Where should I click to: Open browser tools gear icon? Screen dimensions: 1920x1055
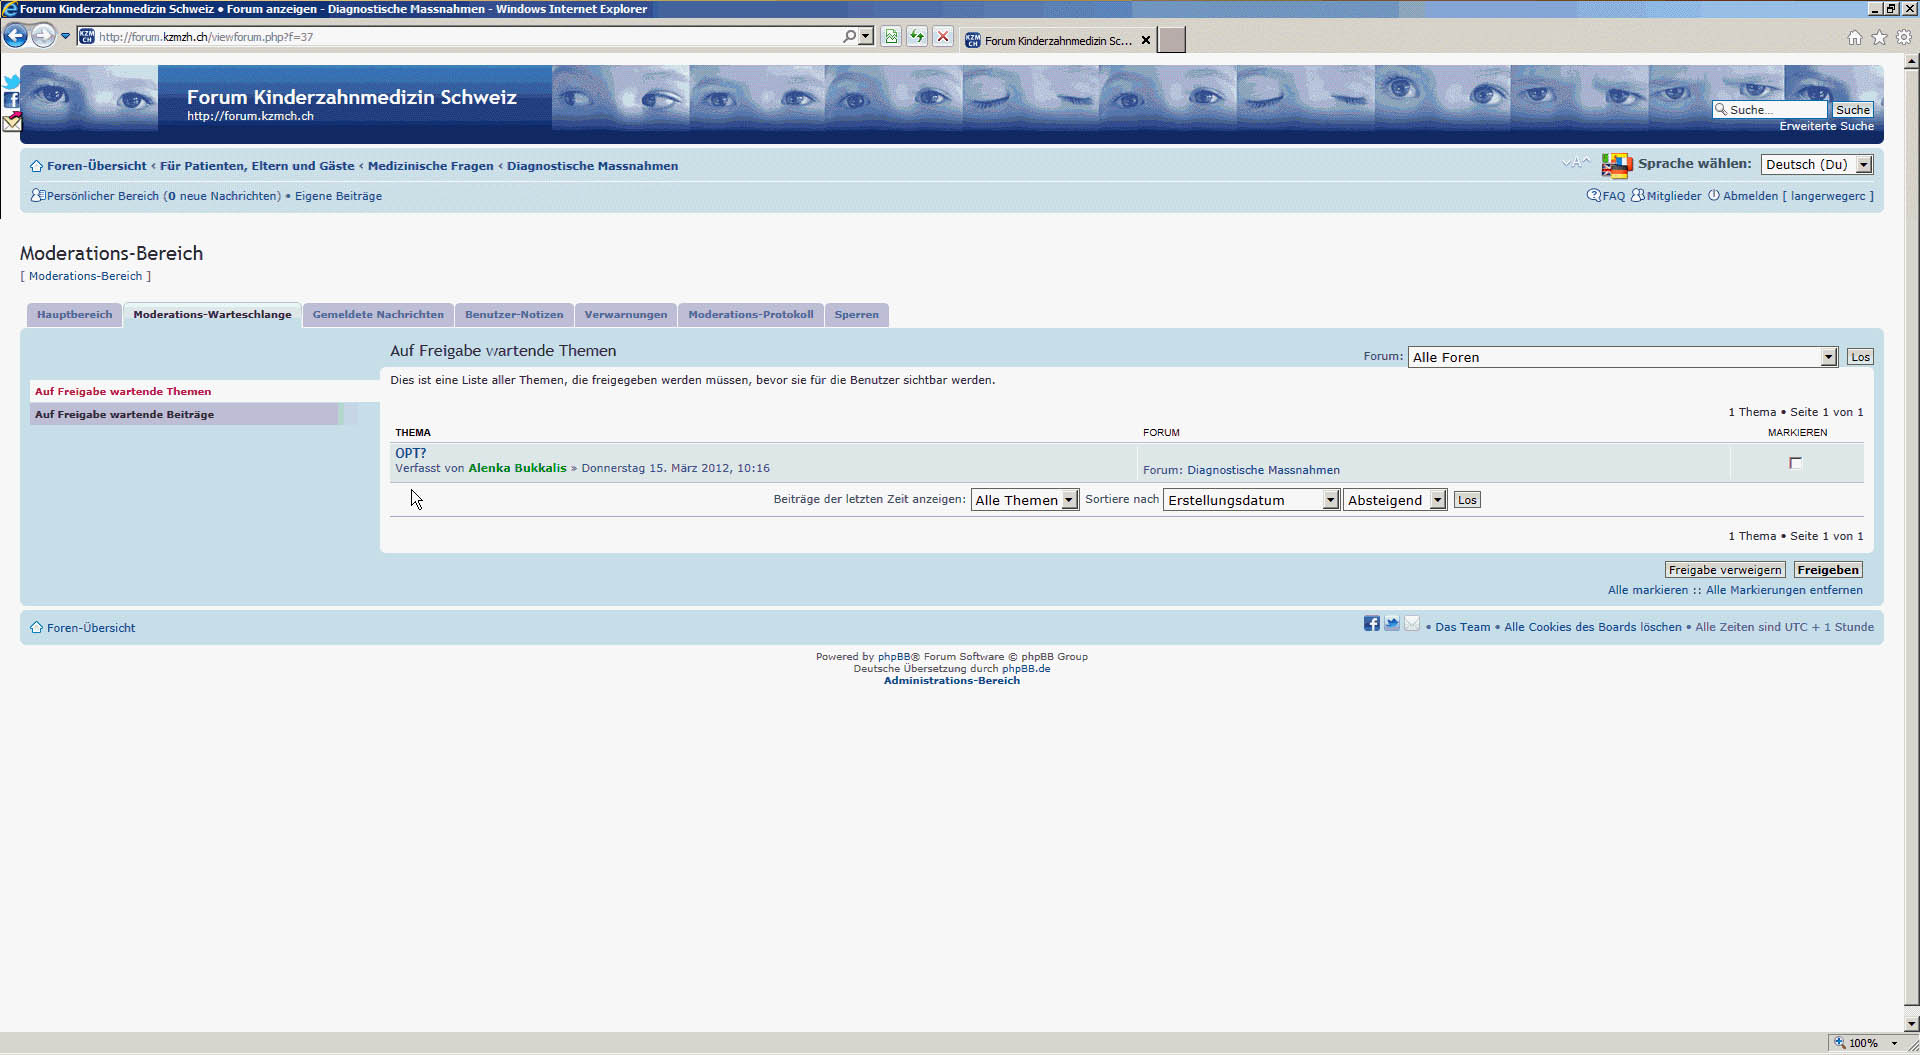(1904, 38)
